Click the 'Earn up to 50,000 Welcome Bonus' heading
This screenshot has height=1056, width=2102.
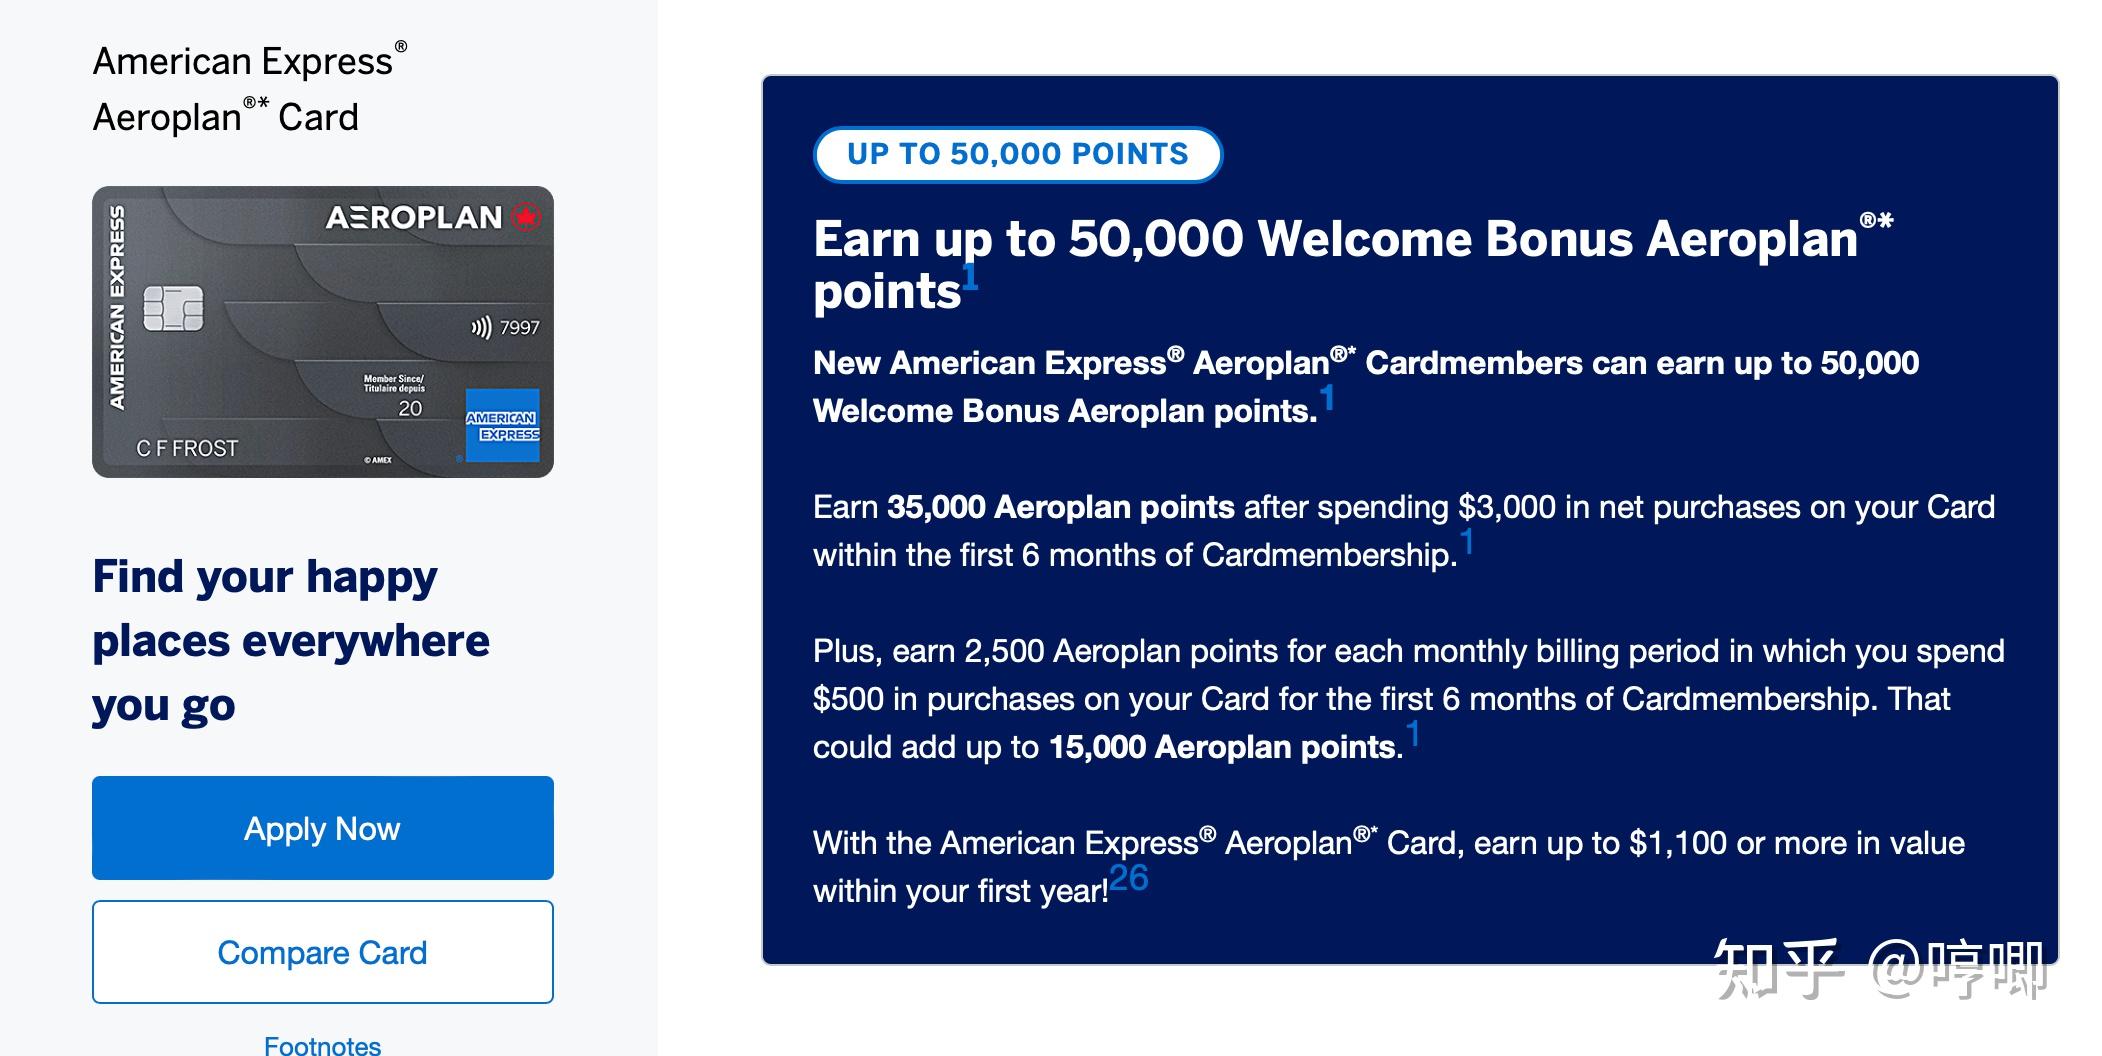click(1353, 265)
